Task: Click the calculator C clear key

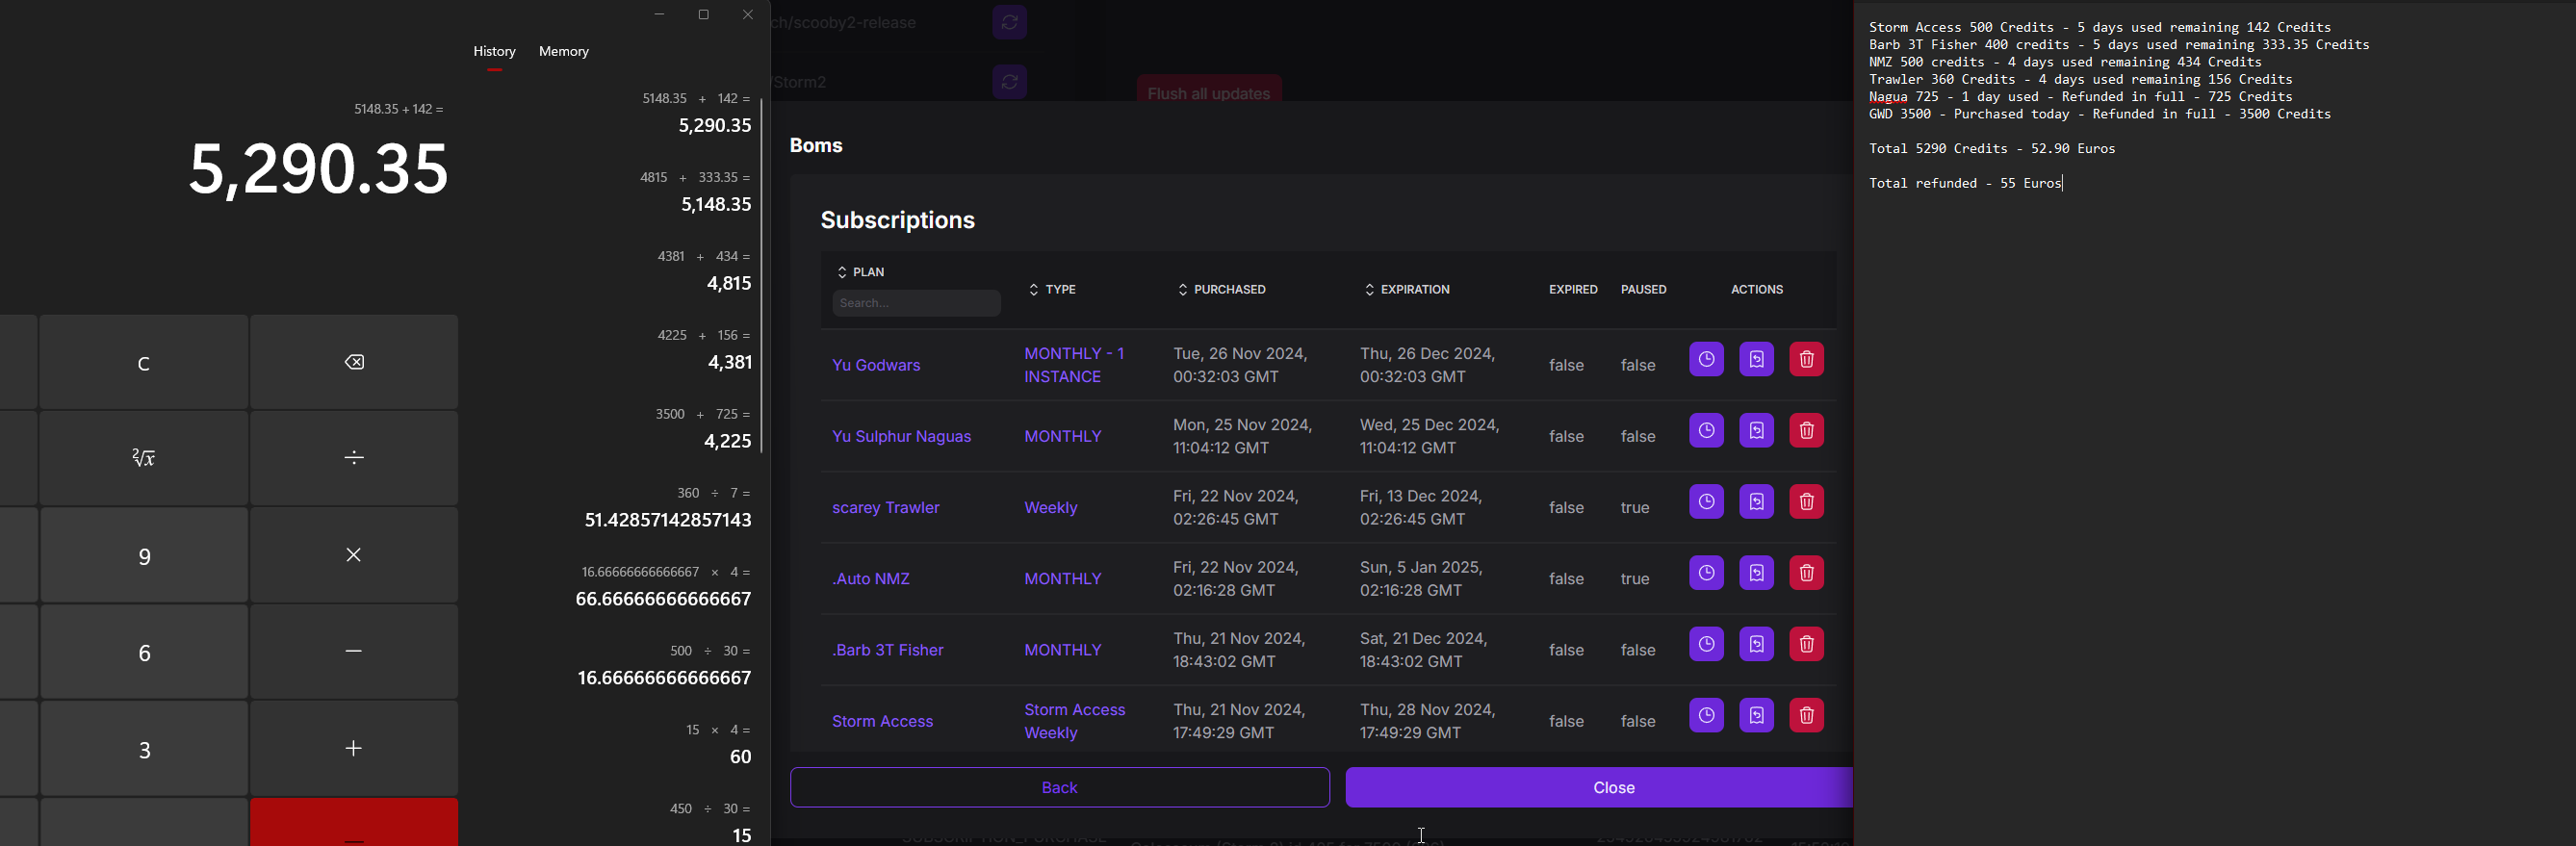Action: (x=144, y=362)
